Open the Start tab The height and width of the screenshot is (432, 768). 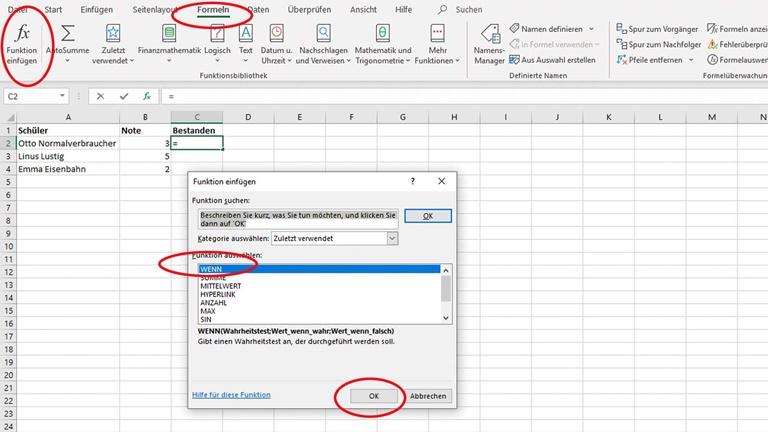[x=53, y=9]
